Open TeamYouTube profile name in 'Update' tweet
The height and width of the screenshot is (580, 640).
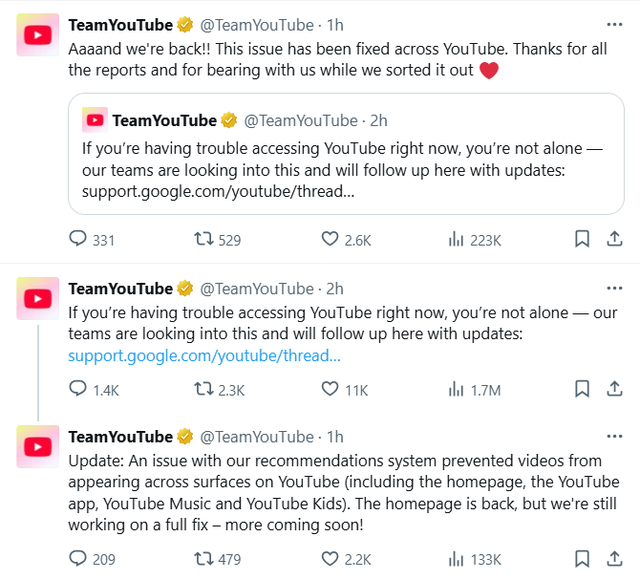pos(120,437)
